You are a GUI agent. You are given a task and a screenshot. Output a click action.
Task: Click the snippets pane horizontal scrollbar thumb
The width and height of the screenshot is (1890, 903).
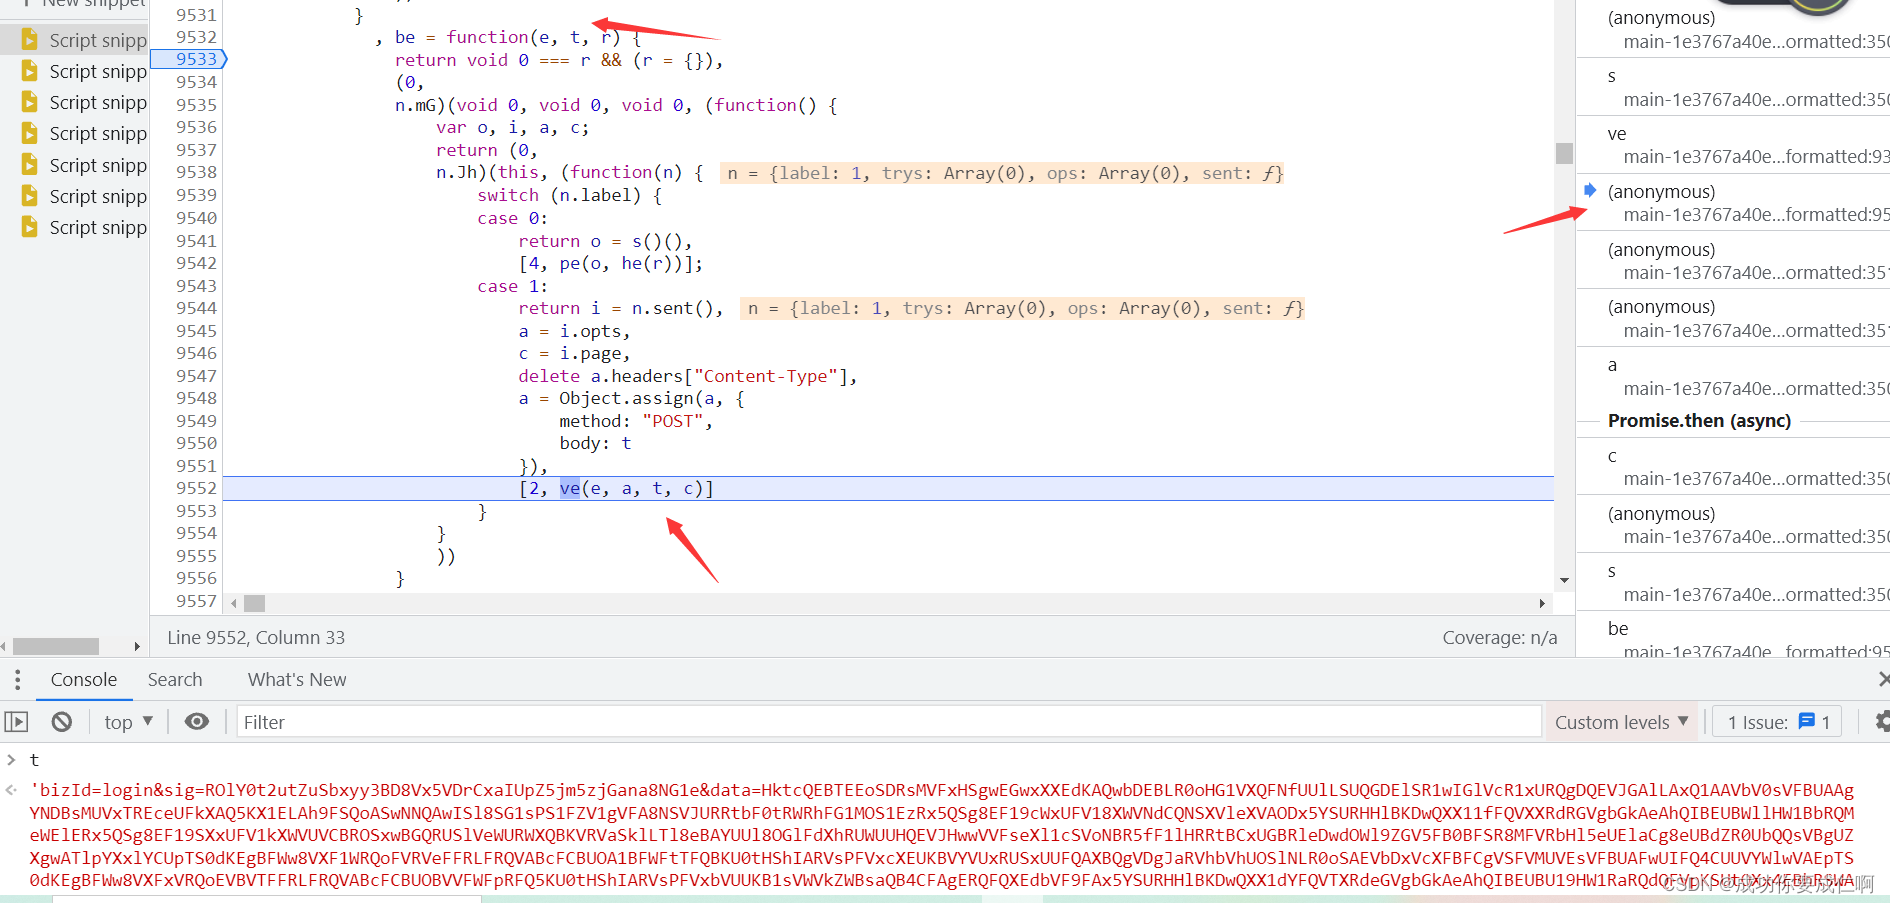pyautogui.click(x=56, y=646)
